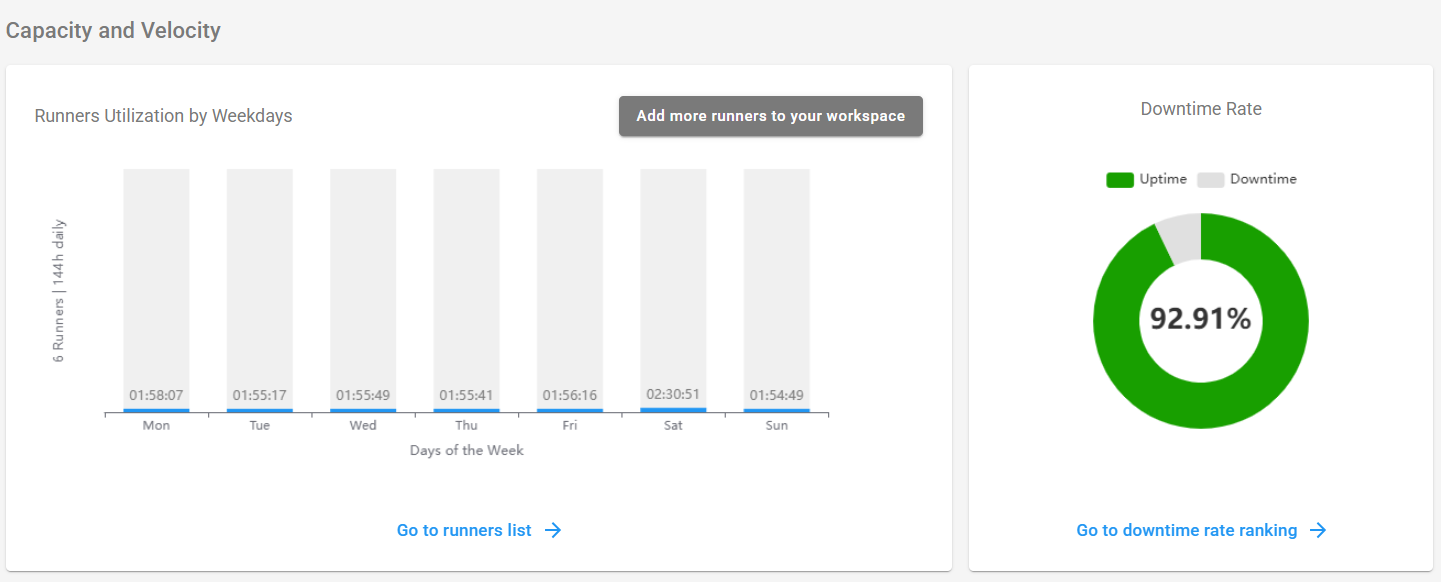
Task: Click the arrow icon beside downtime rate ranking
Action: (1318, 530)
